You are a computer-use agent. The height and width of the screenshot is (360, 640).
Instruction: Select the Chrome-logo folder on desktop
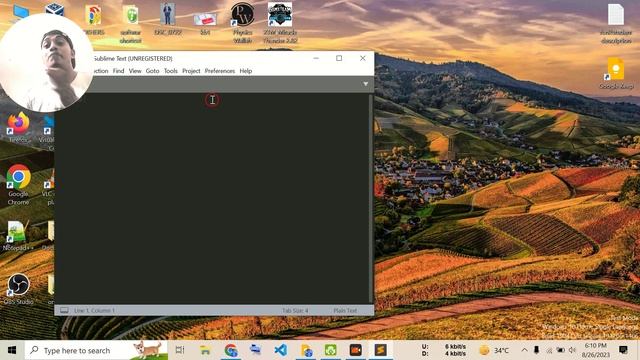94,19
